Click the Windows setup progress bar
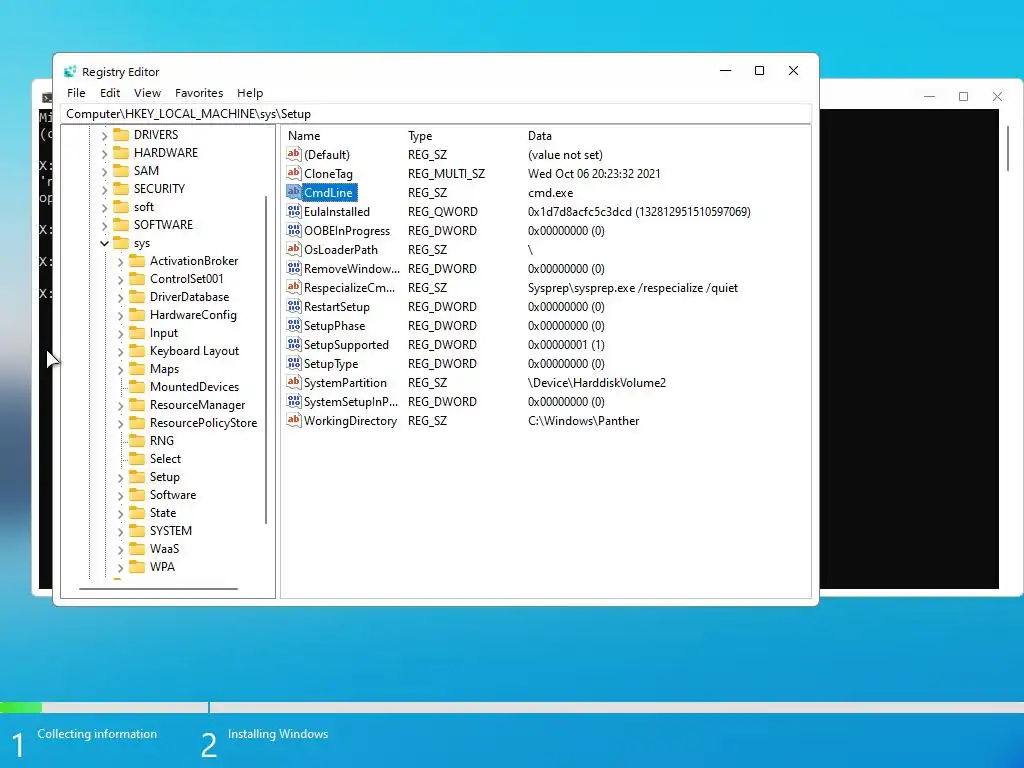The height and width of the screenshot is (768, 1024). pyautogui.click(x=512, y=707)
